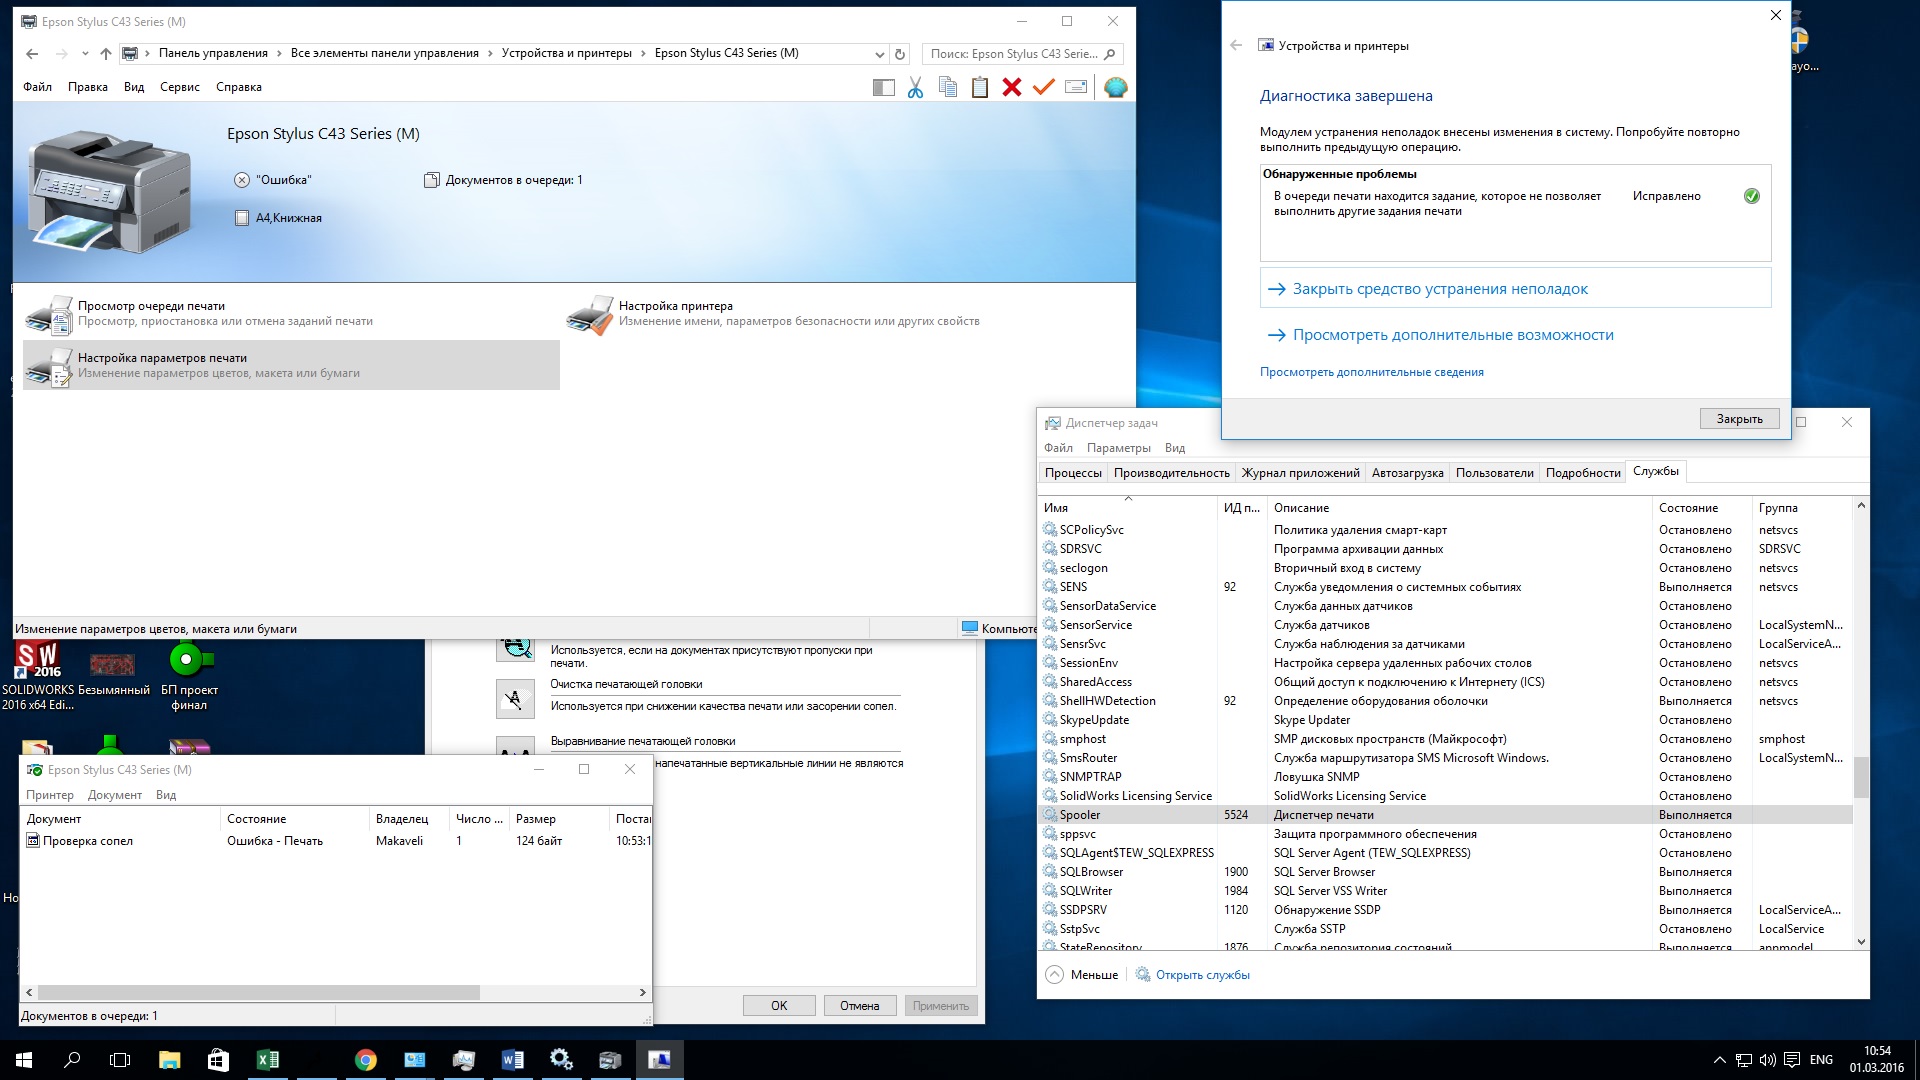Open the Сервис menu in printer window
This screenshot has height=1080, width=1920.
(x=180, y=87)
